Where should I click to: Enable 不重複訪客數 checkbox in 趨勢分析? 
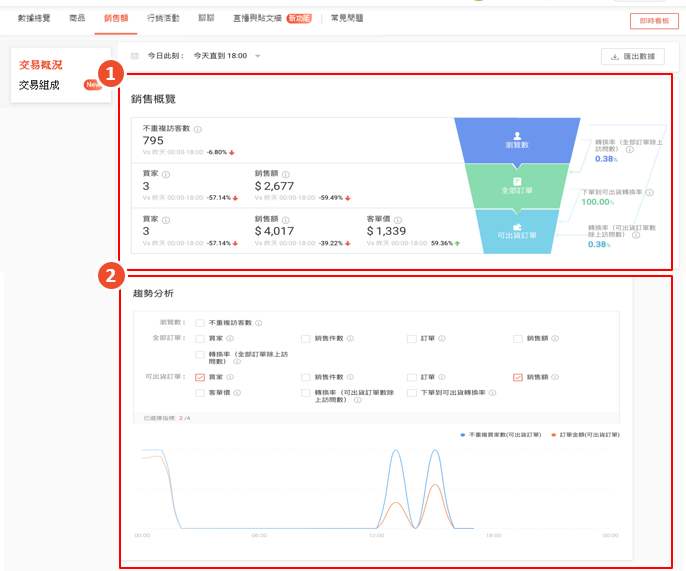tap(200, 323)
